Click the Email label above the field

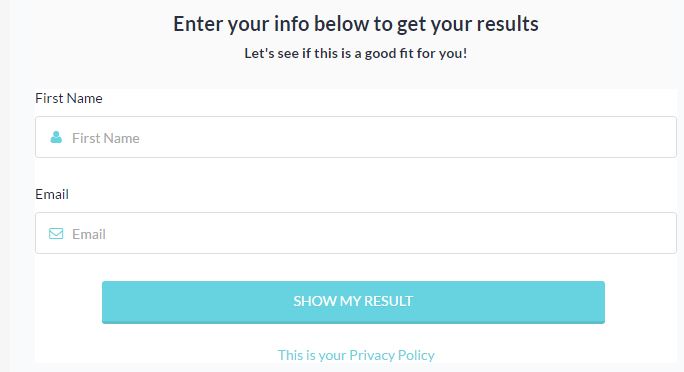52,194
